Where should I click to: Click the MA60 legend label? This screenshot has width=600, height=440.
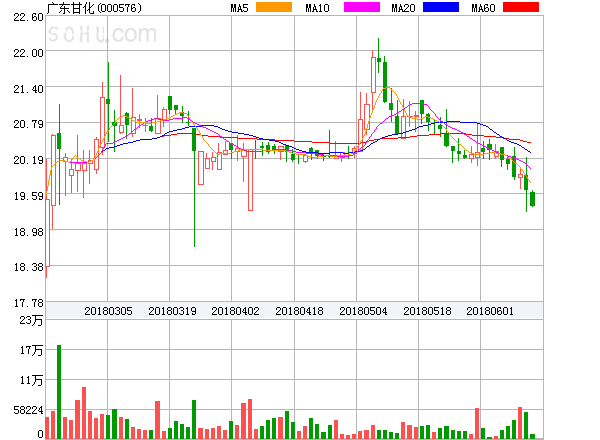(x=483, y=8)
